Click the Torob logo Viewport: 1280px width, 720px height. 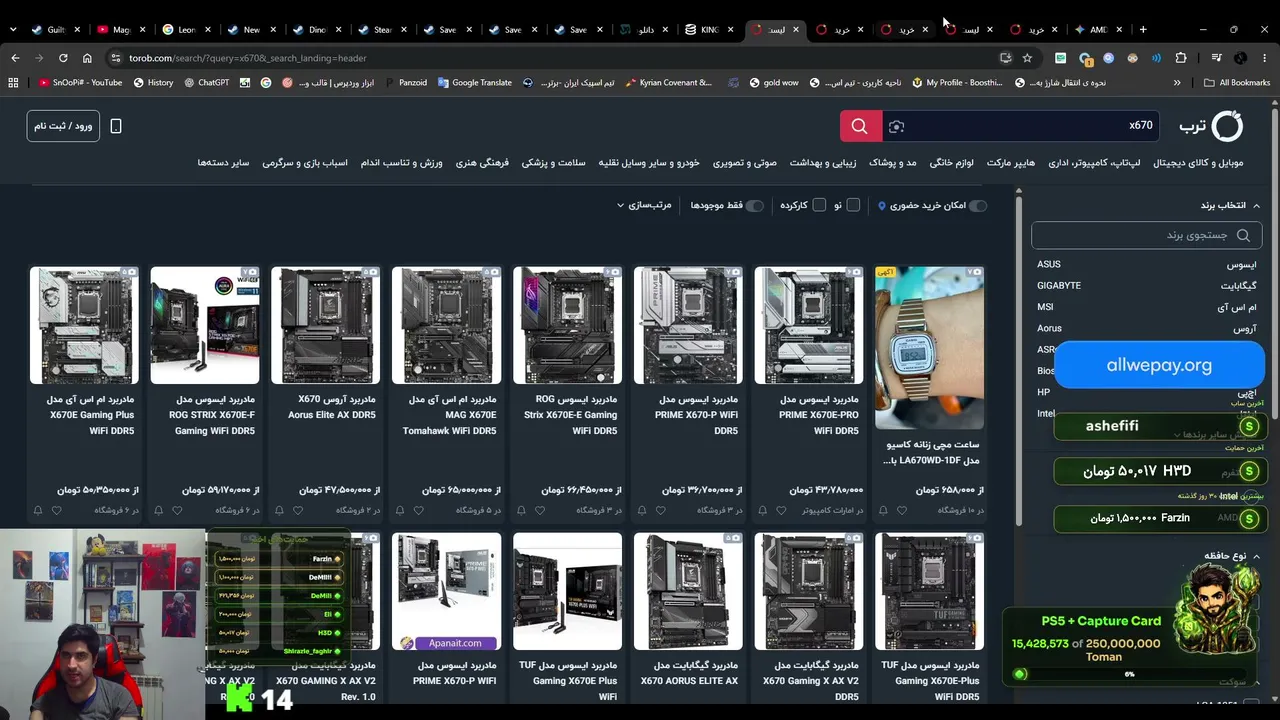pyautogui.click(x=1211, y=126)
